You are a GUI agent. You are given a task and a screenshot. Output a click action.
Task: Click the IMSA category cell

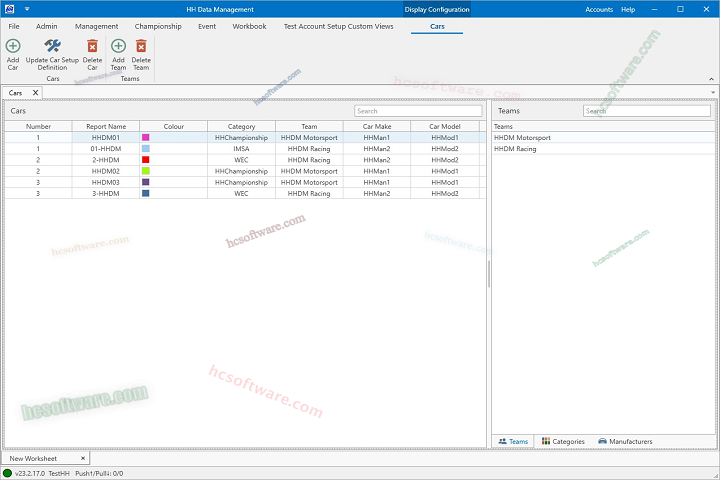[x=242, y=149]
